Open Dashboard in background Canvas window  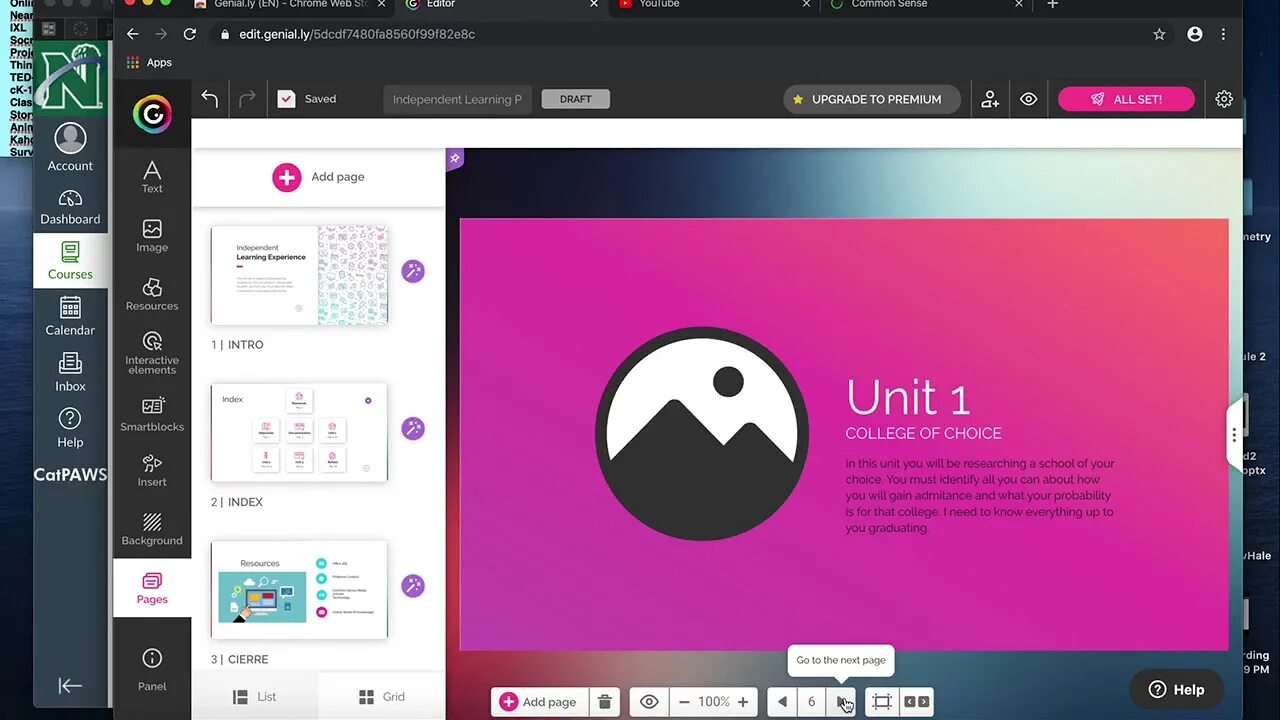(x=70, y=206)
